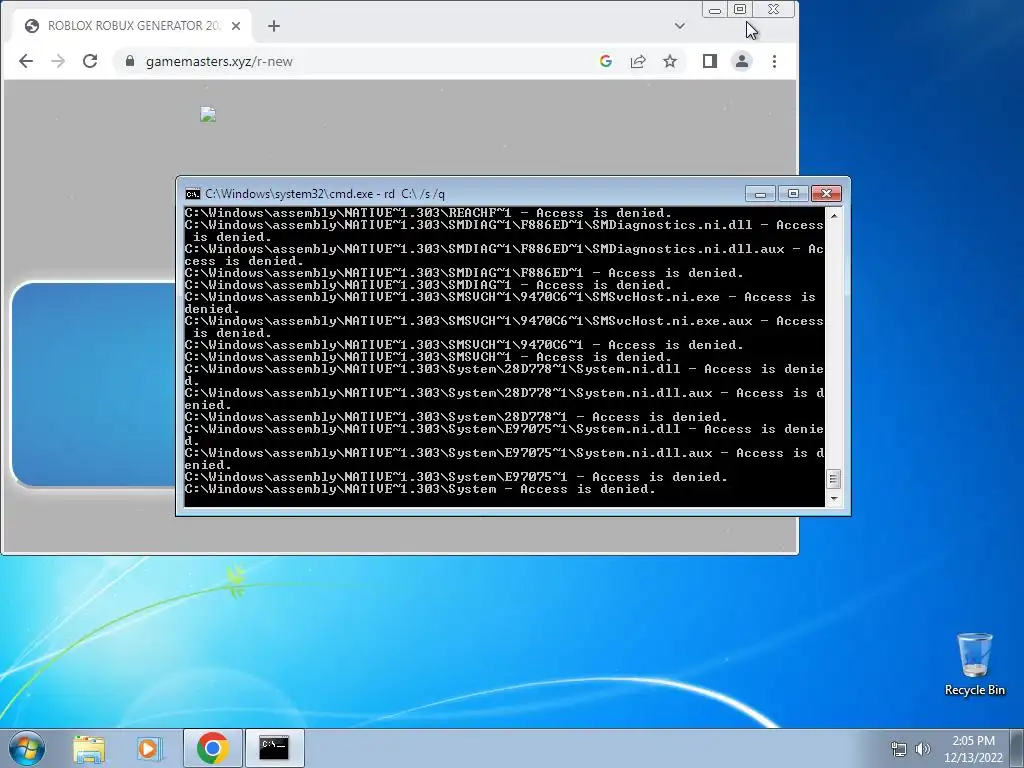The image size is (1024, 768).
Task: Click cmd scrollbar down arrow
Action: [x=833, y=499]
